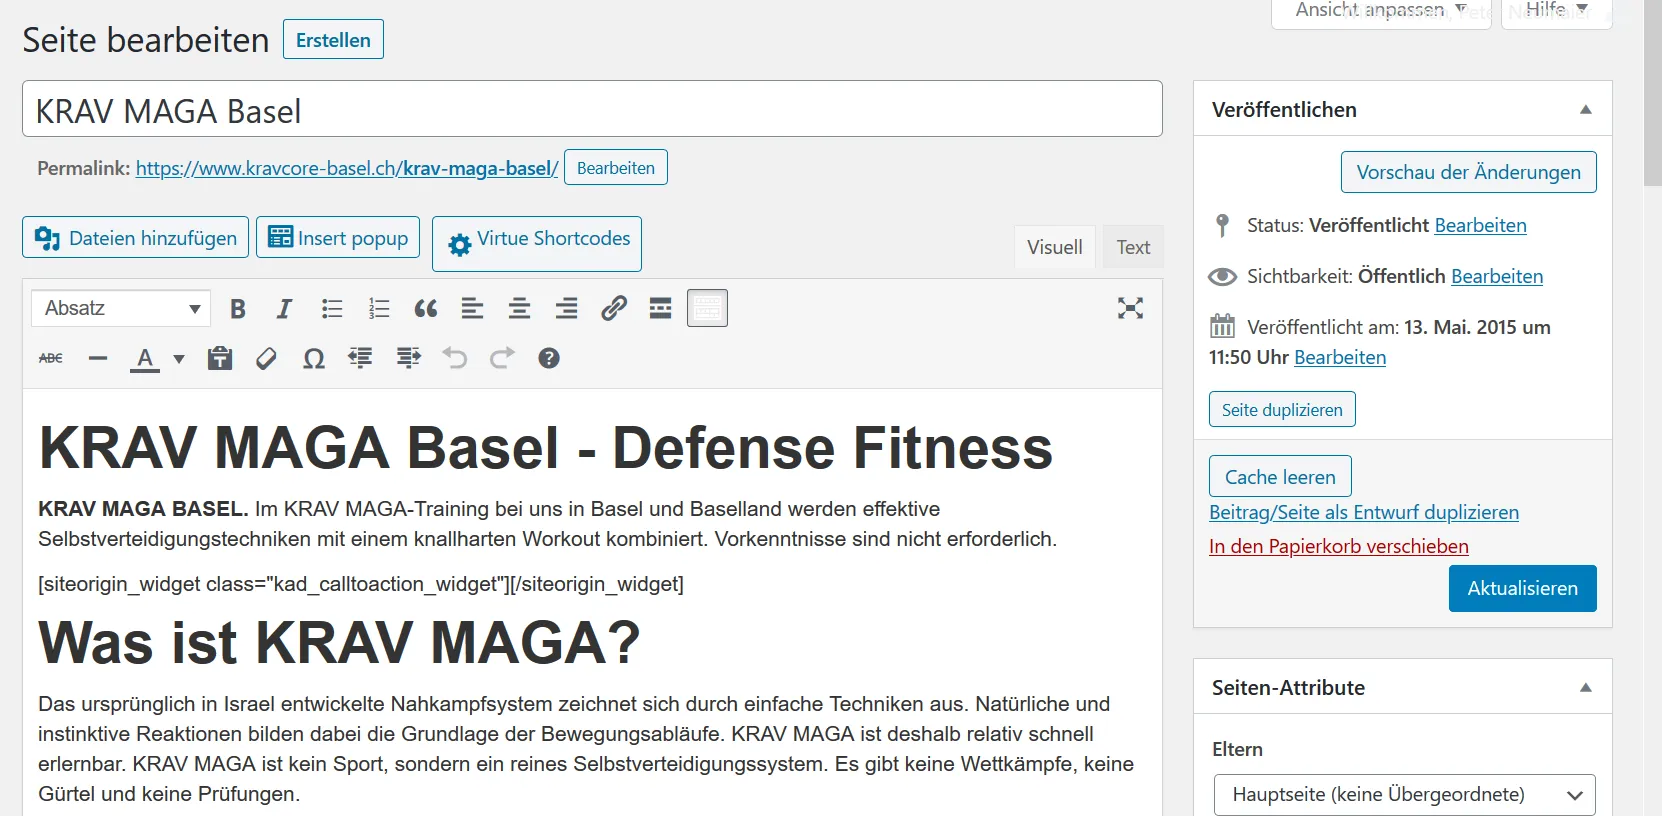Viewport: 1662px width, 816px height.
Task: Open the kravcore-basel.ch permalink
Action: coord(347,168)
